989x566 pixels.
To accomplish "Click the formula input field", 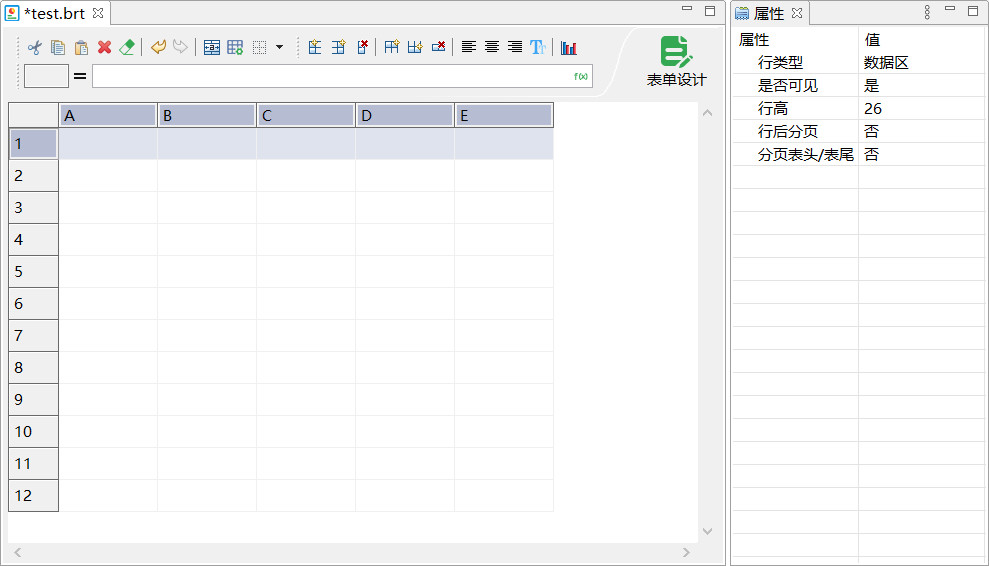I will click(x=342, y=76).
